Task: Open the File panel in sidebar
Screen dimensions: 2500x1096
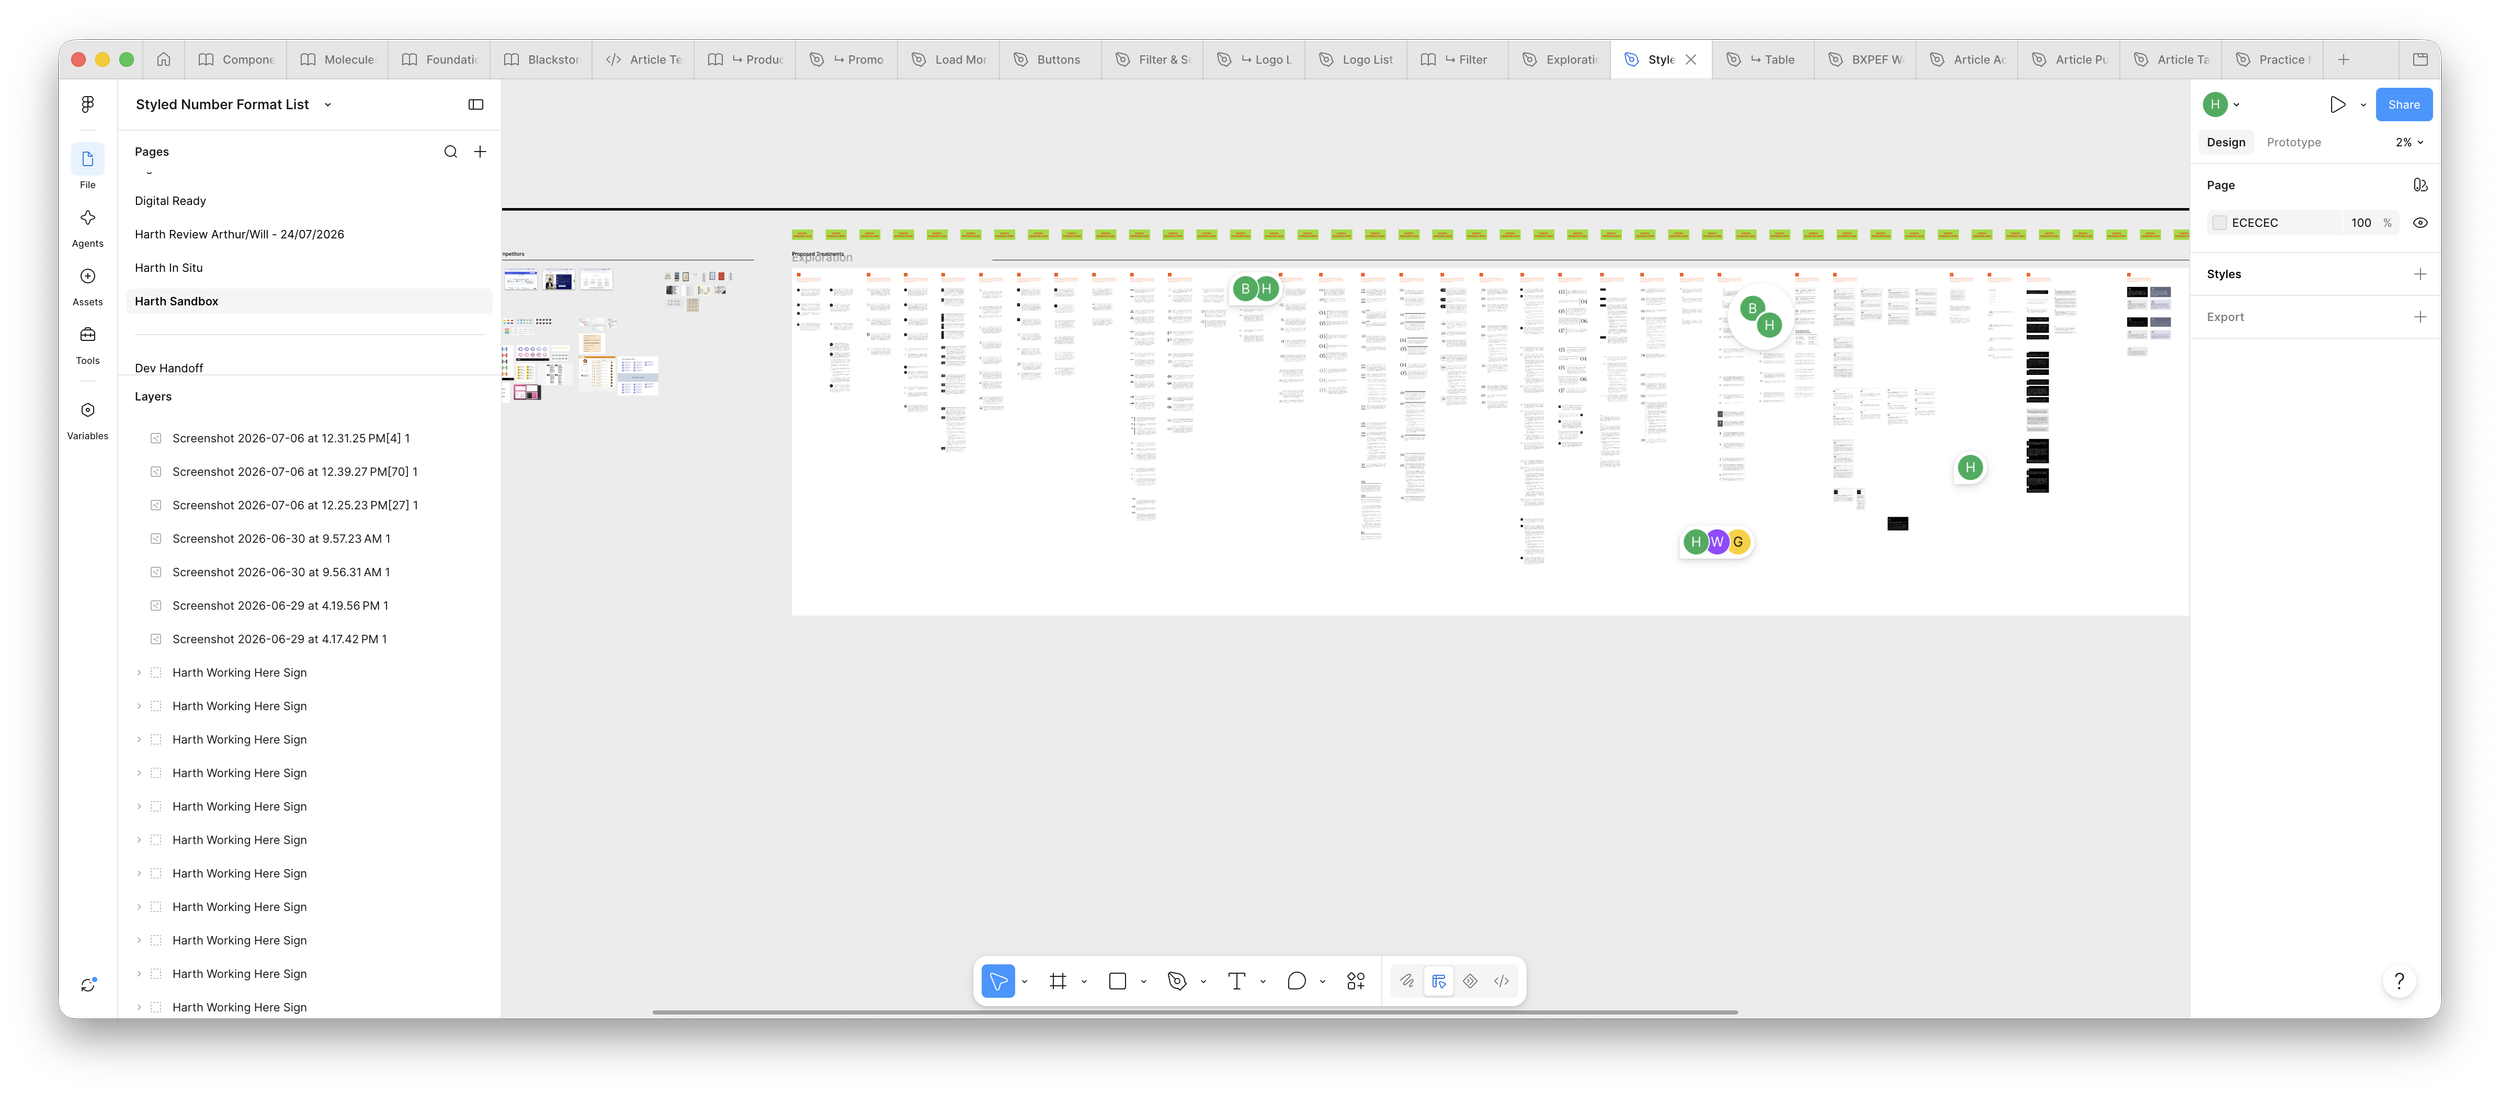Action: (x=88, y=167)
